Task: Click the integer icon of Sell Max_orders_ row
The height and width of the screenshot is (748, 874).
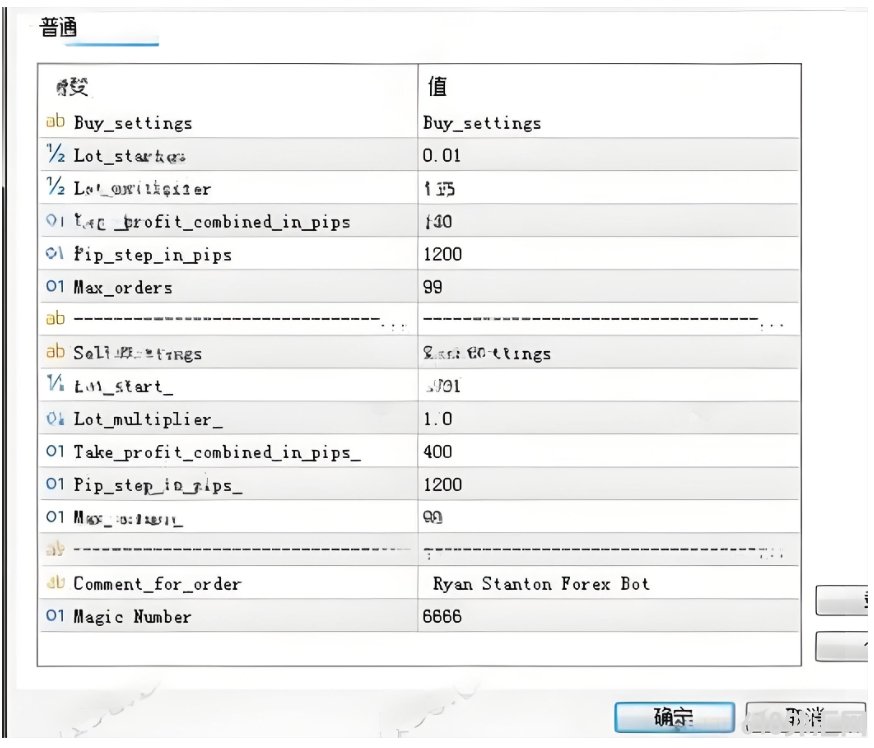Action: [55, 517]
